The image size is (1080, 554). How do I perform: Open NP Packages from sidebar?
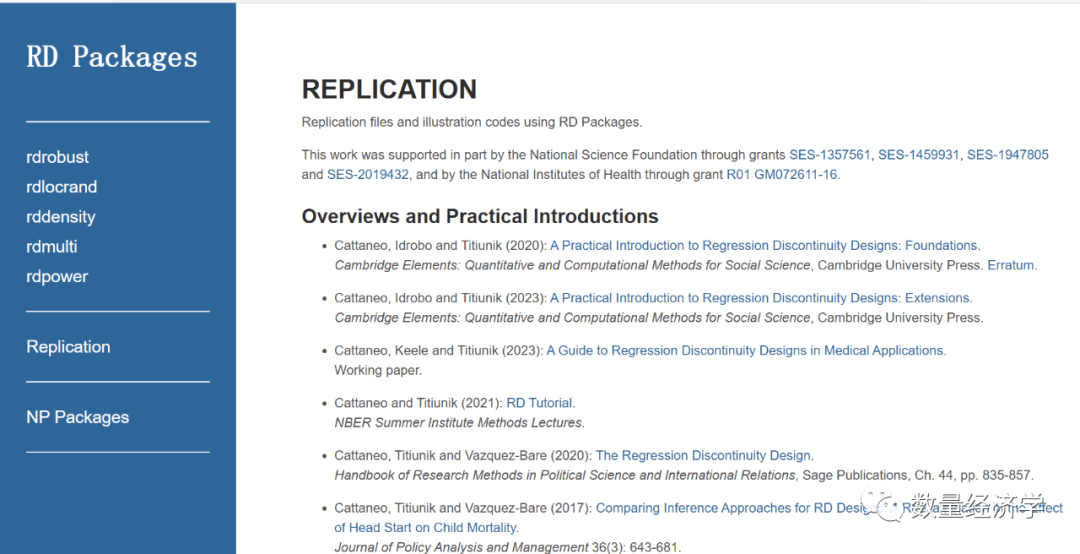(x=78, y=417)
